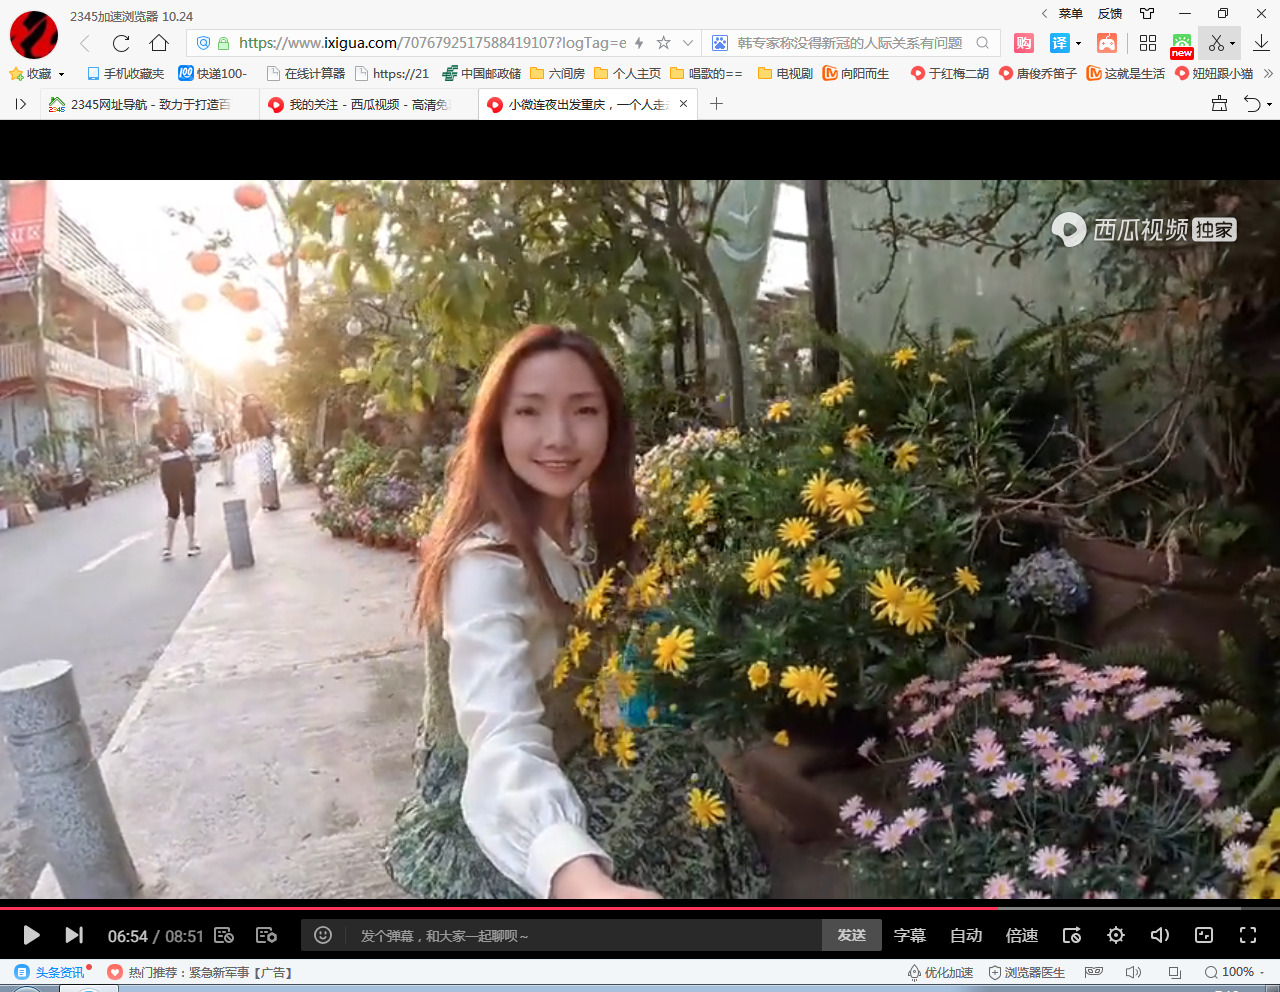
Task: Open the 向阳而生 bookmark
Action: 856,74
